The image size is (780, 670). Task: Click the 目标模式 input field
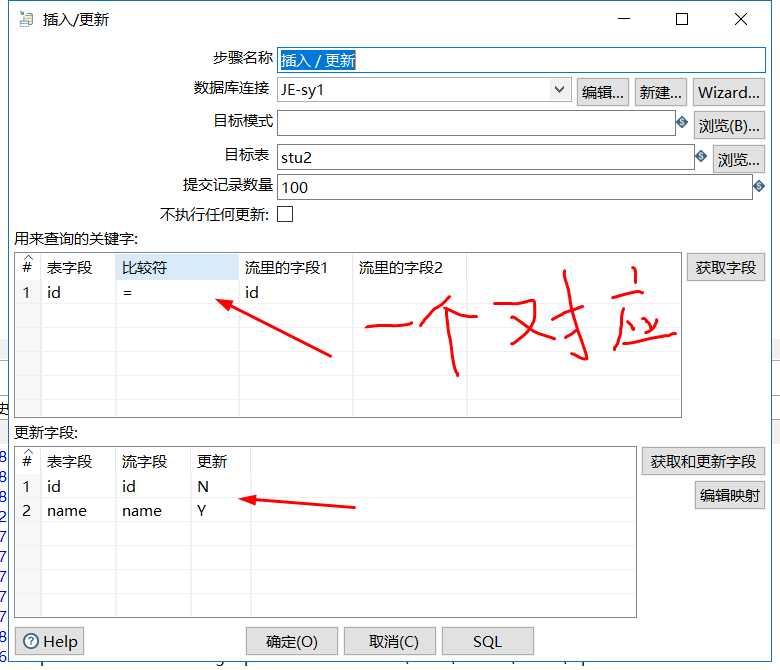point(476,122)
